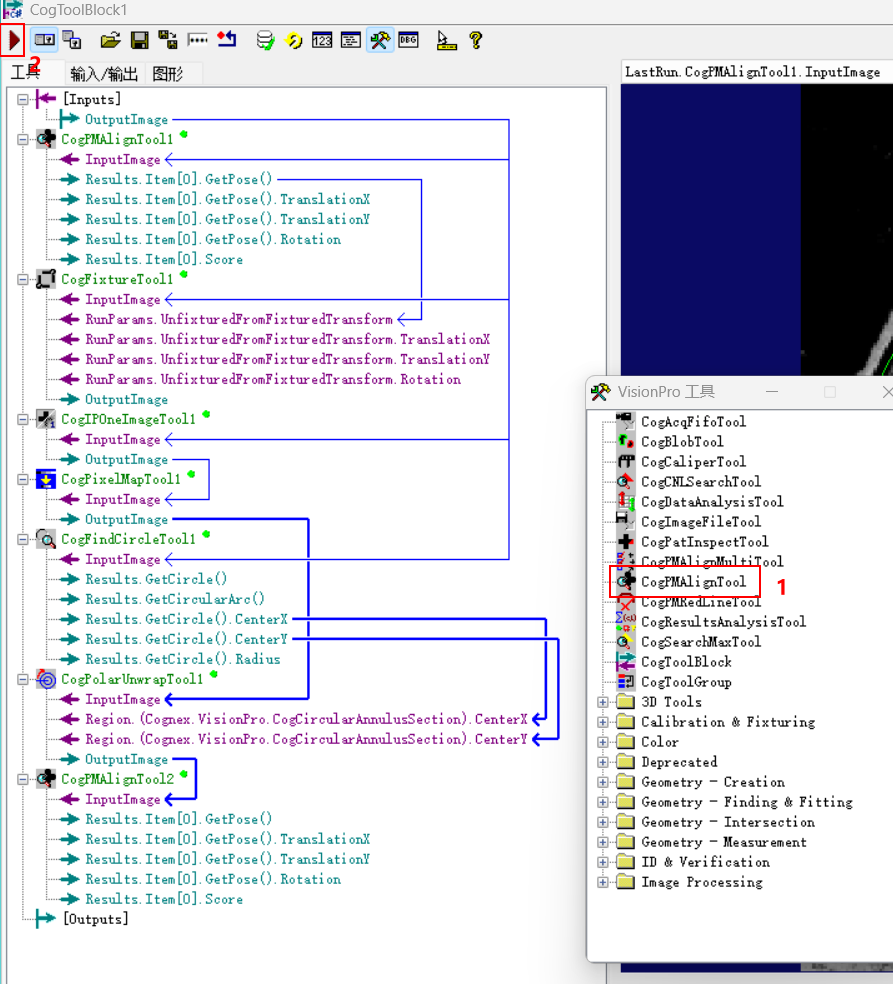This screenshot has width=893, height=984.
Task: Select RunParams.UnfixturedFromFixturedTransform.Rotation terminal
Action: 273,380
